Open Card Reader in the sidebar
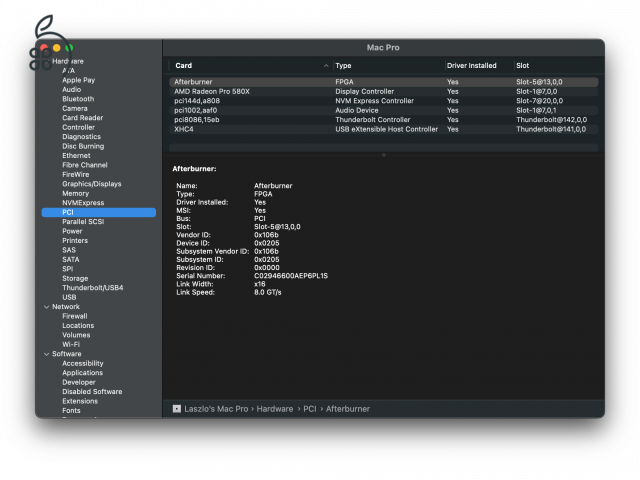 [82, 118]
